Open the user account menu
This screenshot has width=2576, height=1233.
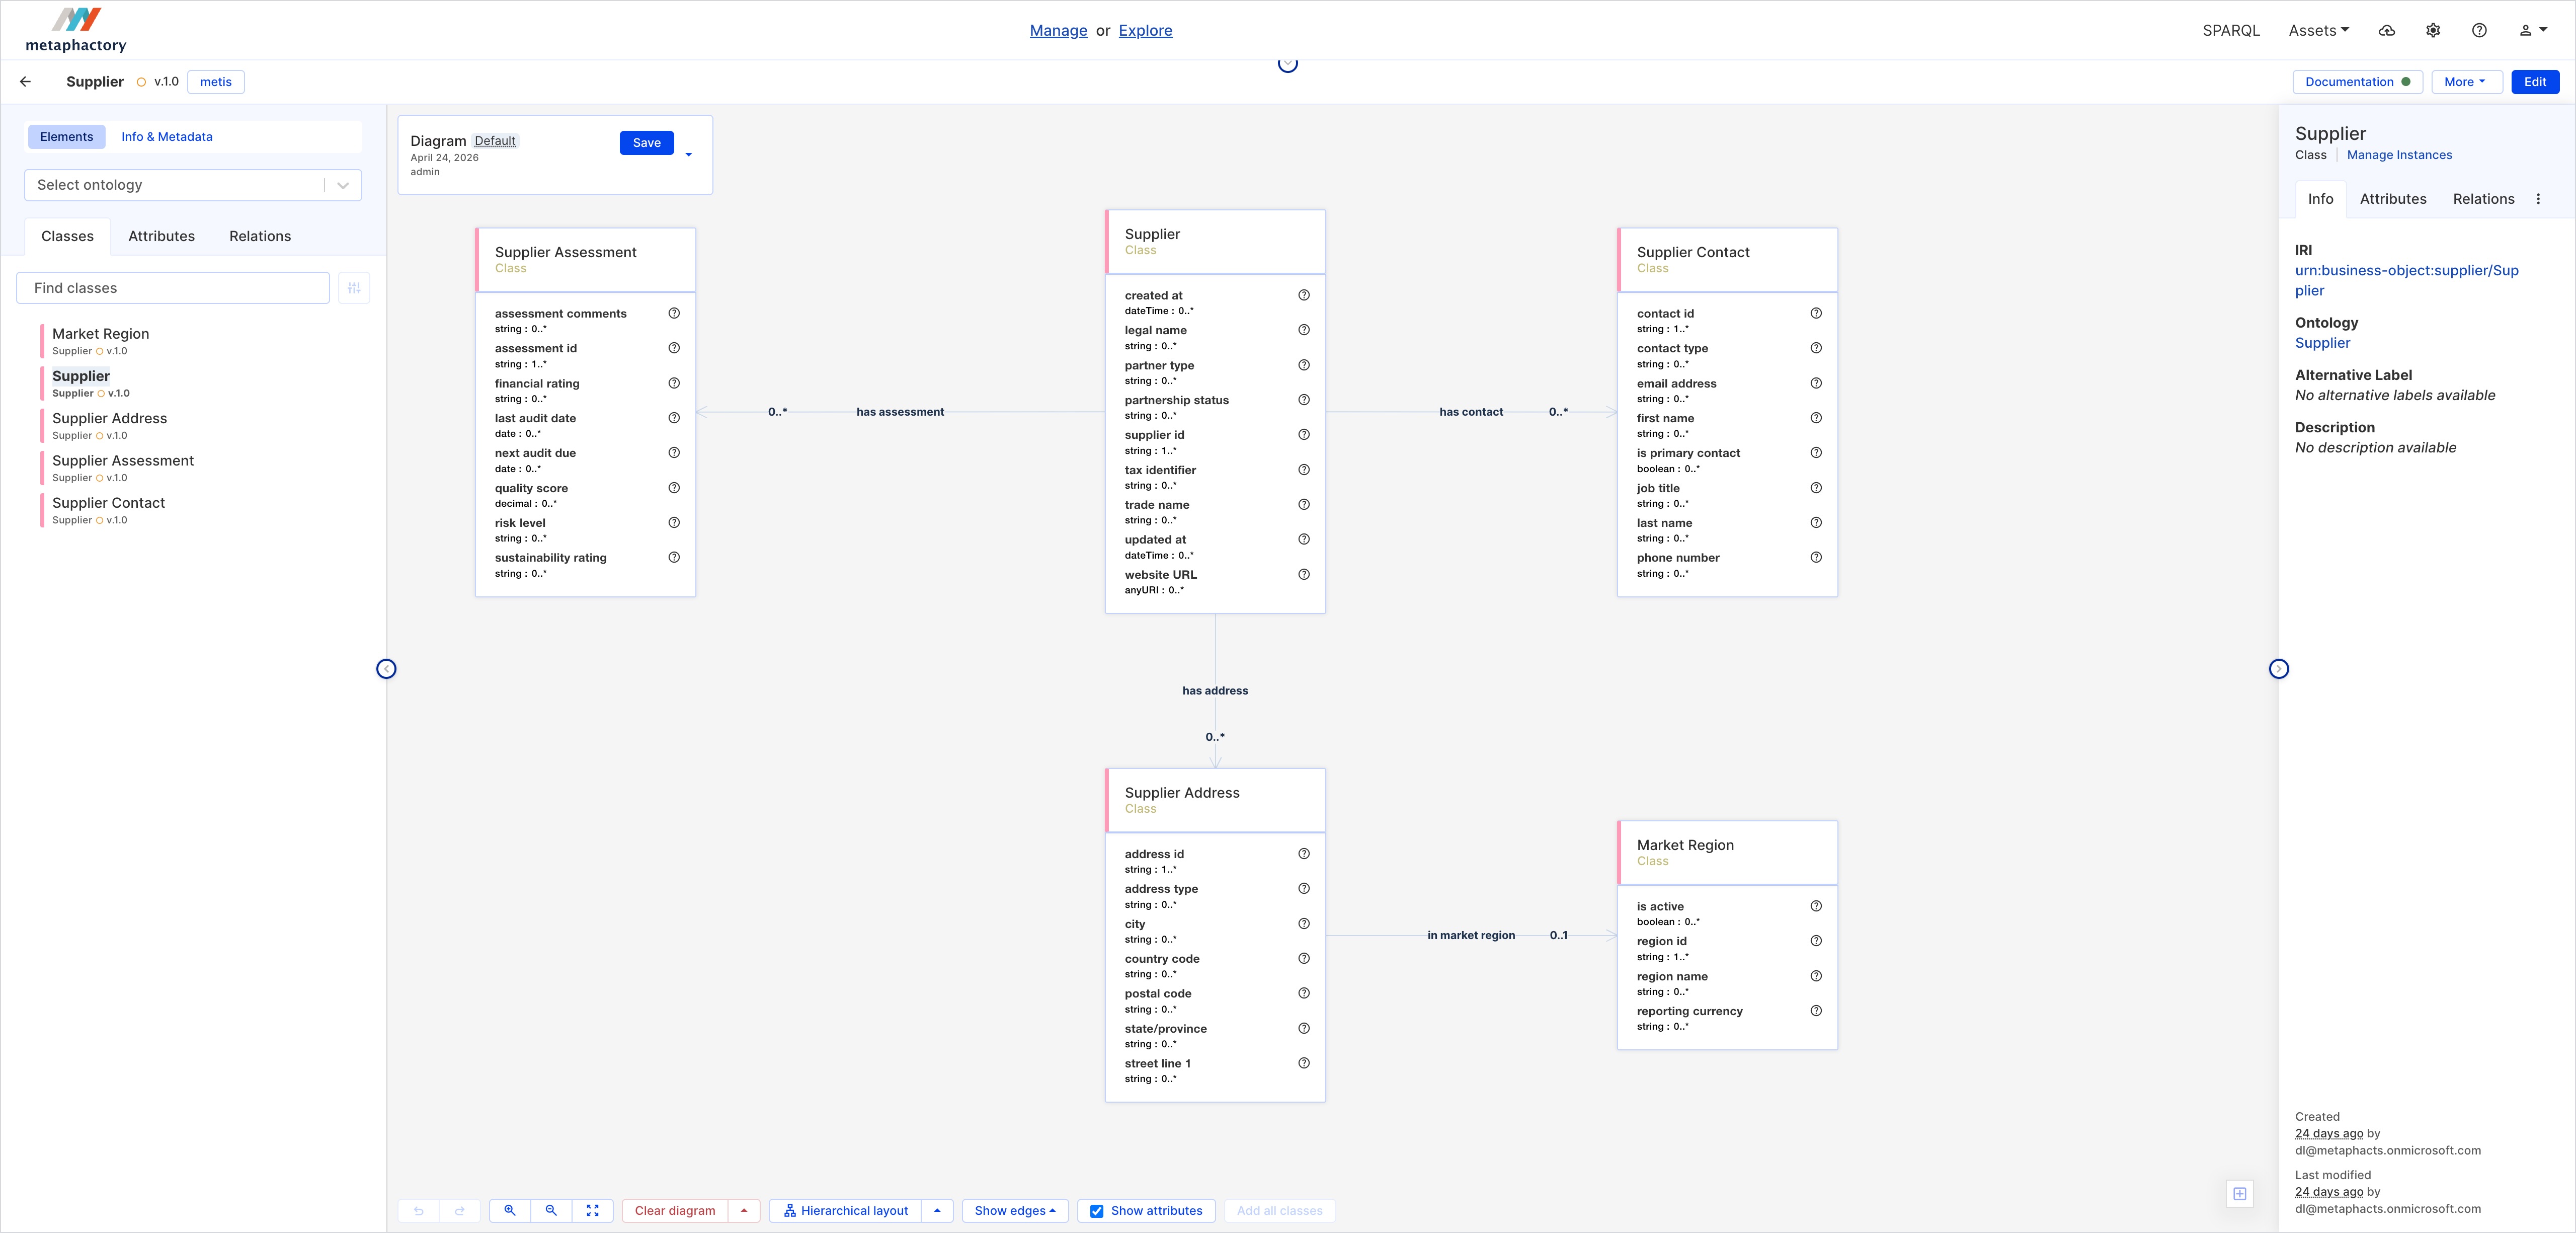coord(2533,31)
